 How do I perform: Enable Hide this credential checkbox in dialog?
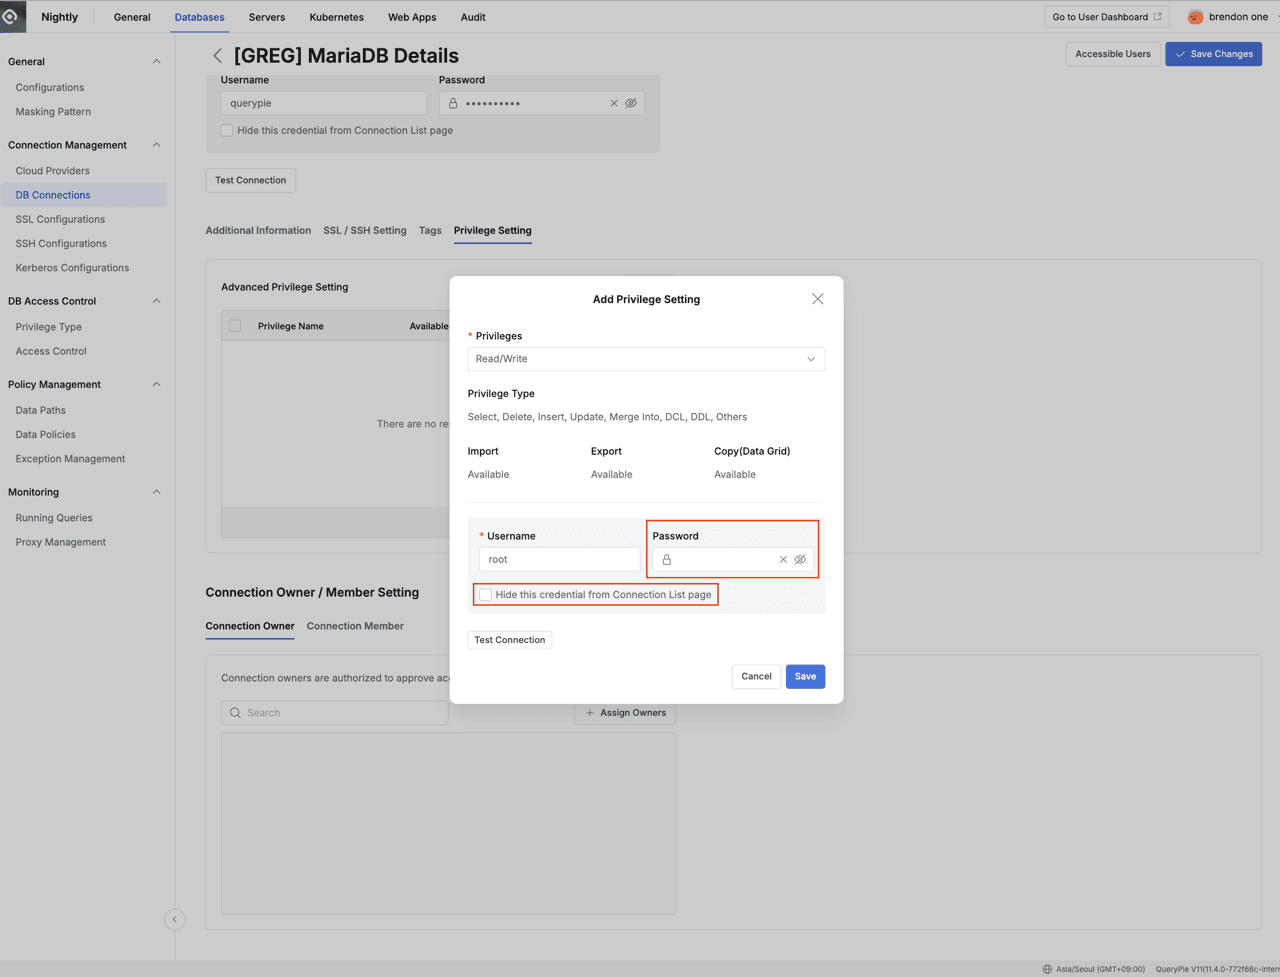point(486,595)
